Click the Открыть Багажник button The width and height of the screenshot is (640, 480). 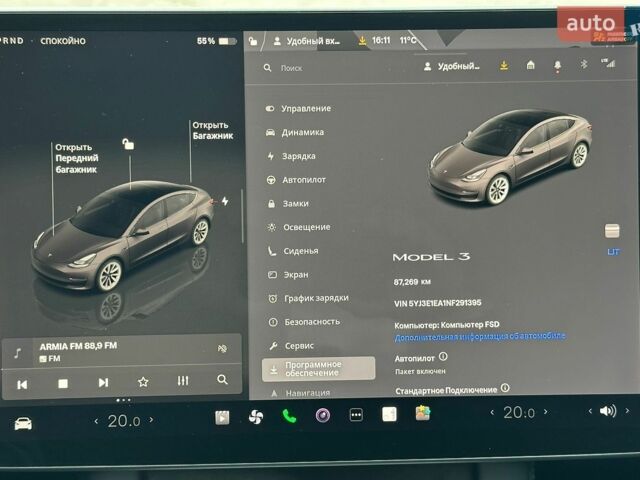point(212,131)
